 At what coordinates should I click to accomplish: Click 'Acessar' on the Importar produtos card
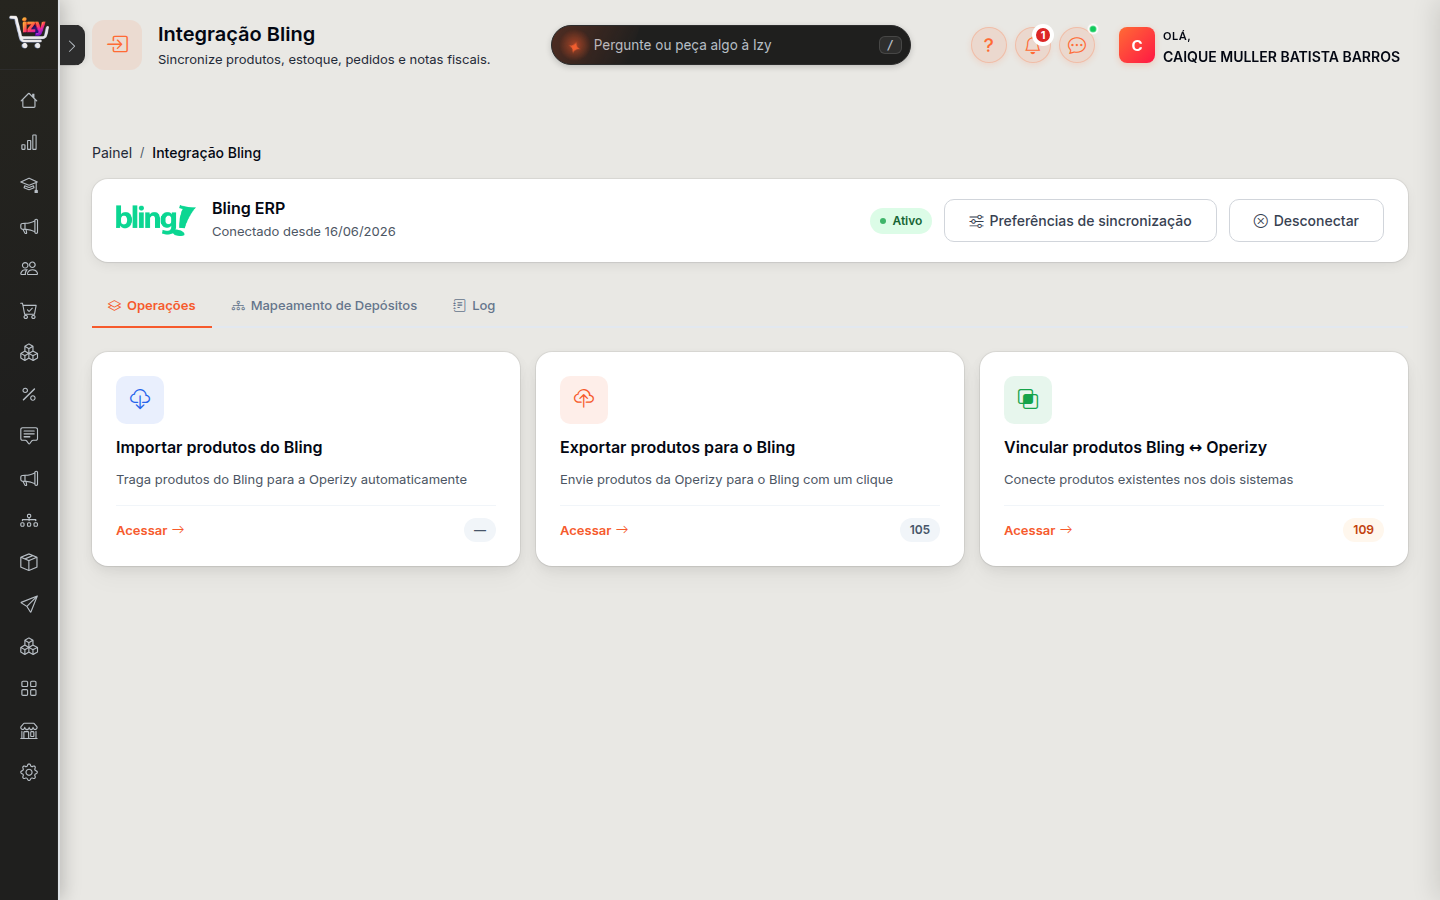pos(150,531)
